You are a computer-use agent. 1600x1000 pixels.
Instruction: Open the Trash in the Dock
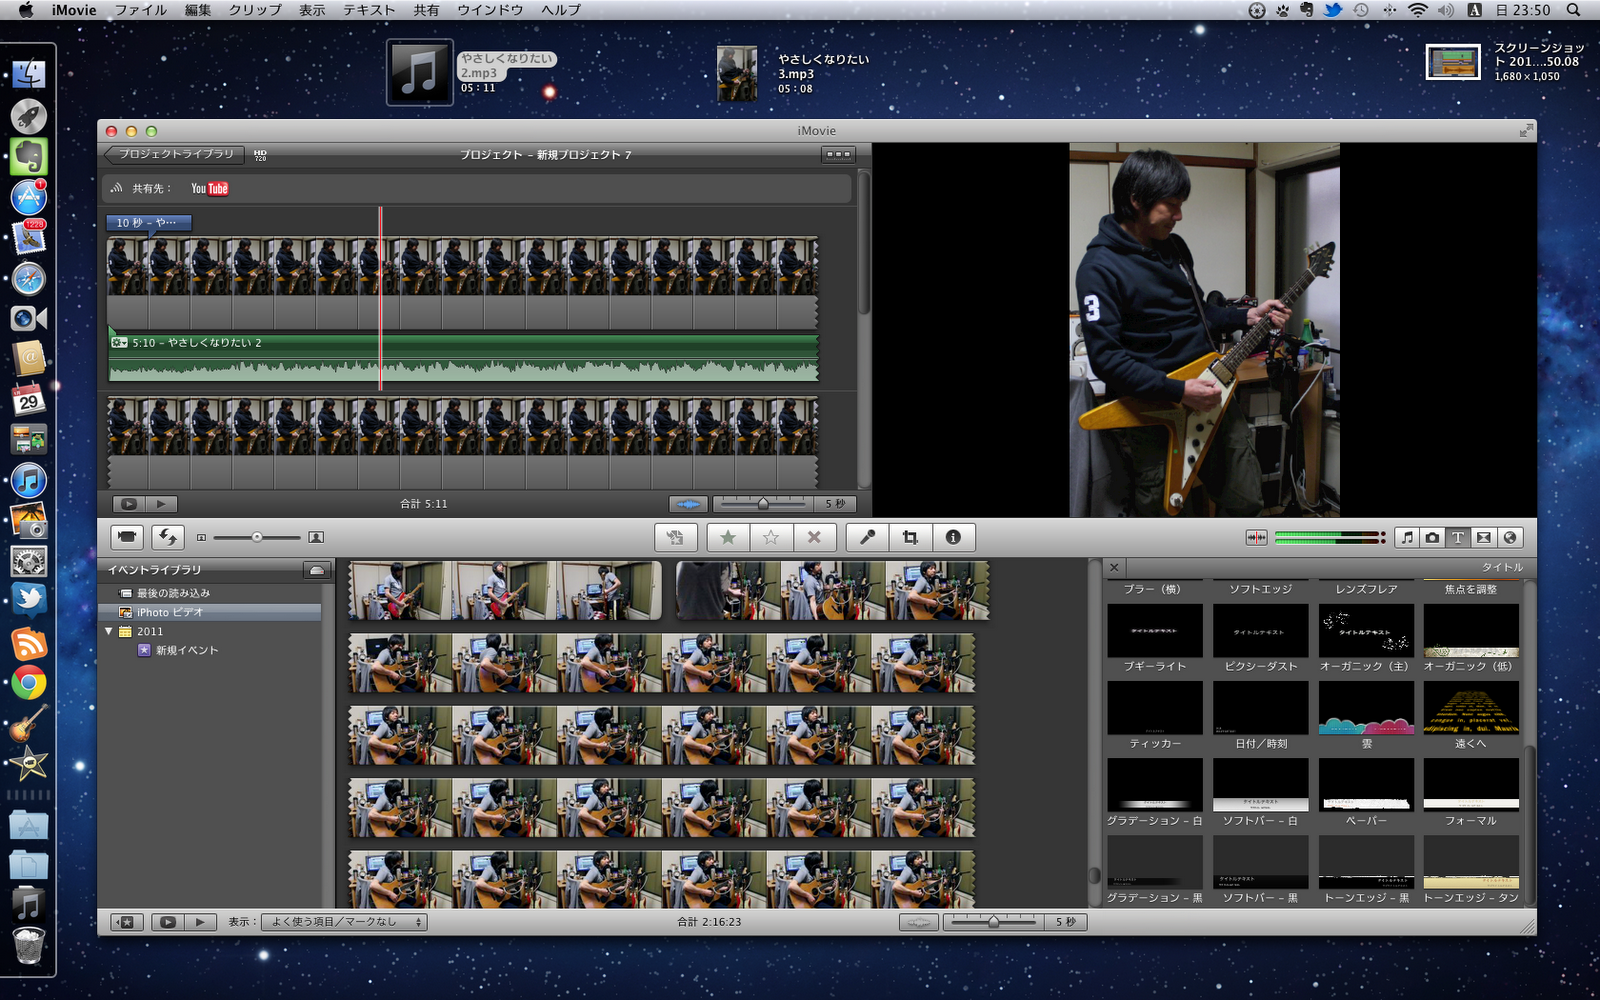tap(29, 945)
